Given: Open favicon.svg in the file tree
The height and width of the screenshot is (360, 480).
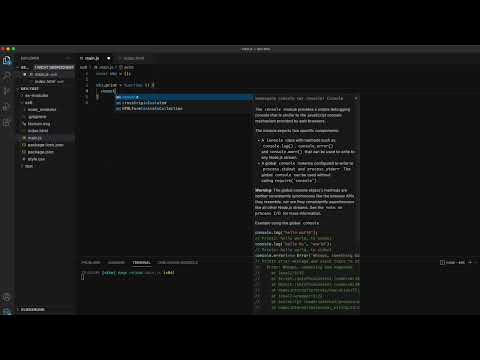Looking at the screenshot, I should 39,124.
